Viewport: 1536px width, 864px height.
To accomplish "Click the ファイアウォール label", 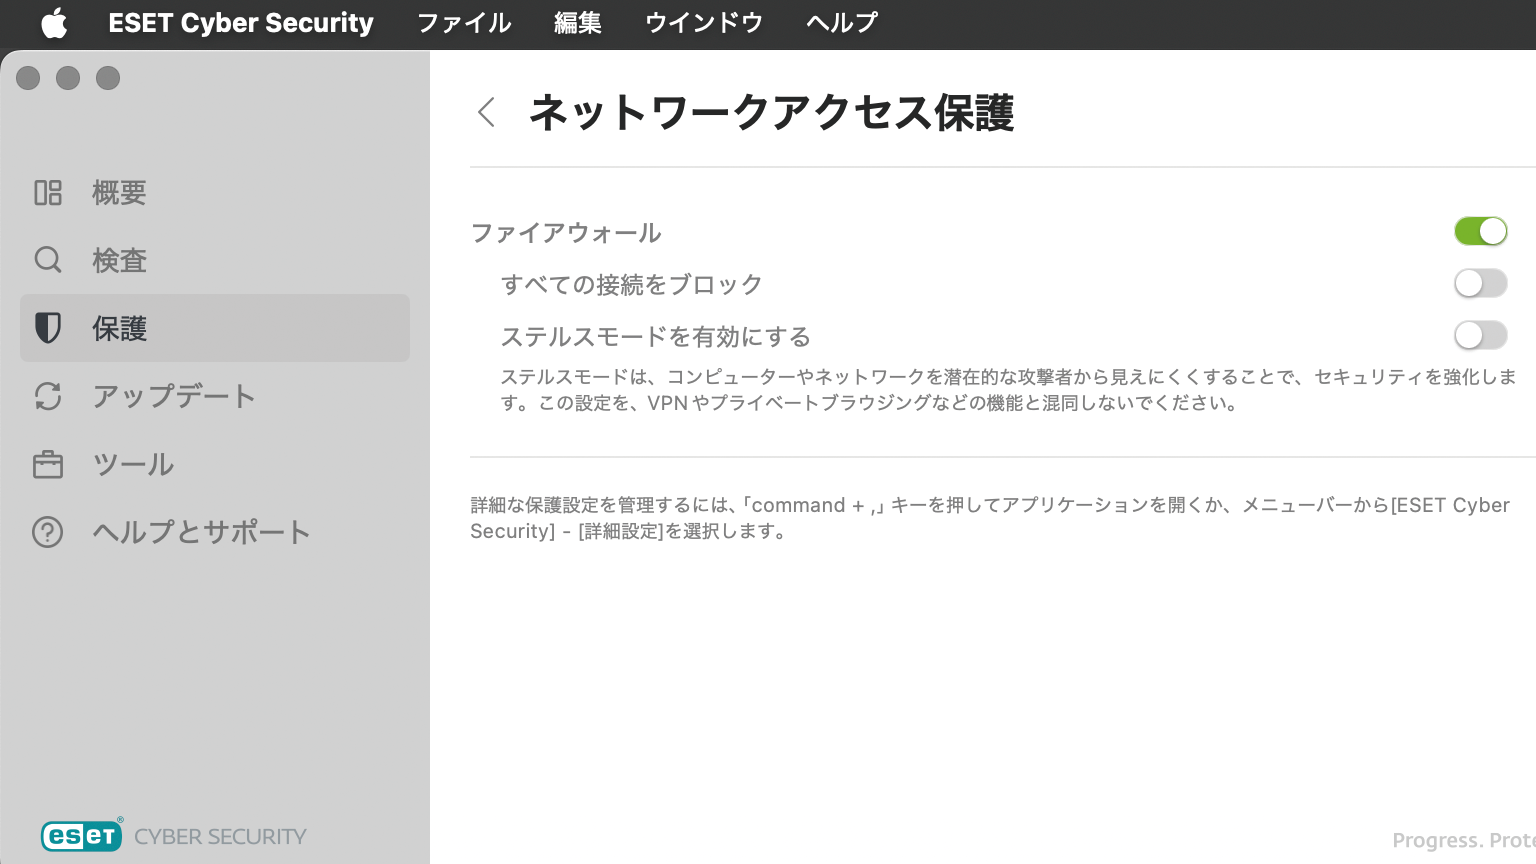I will pos(566,233).
